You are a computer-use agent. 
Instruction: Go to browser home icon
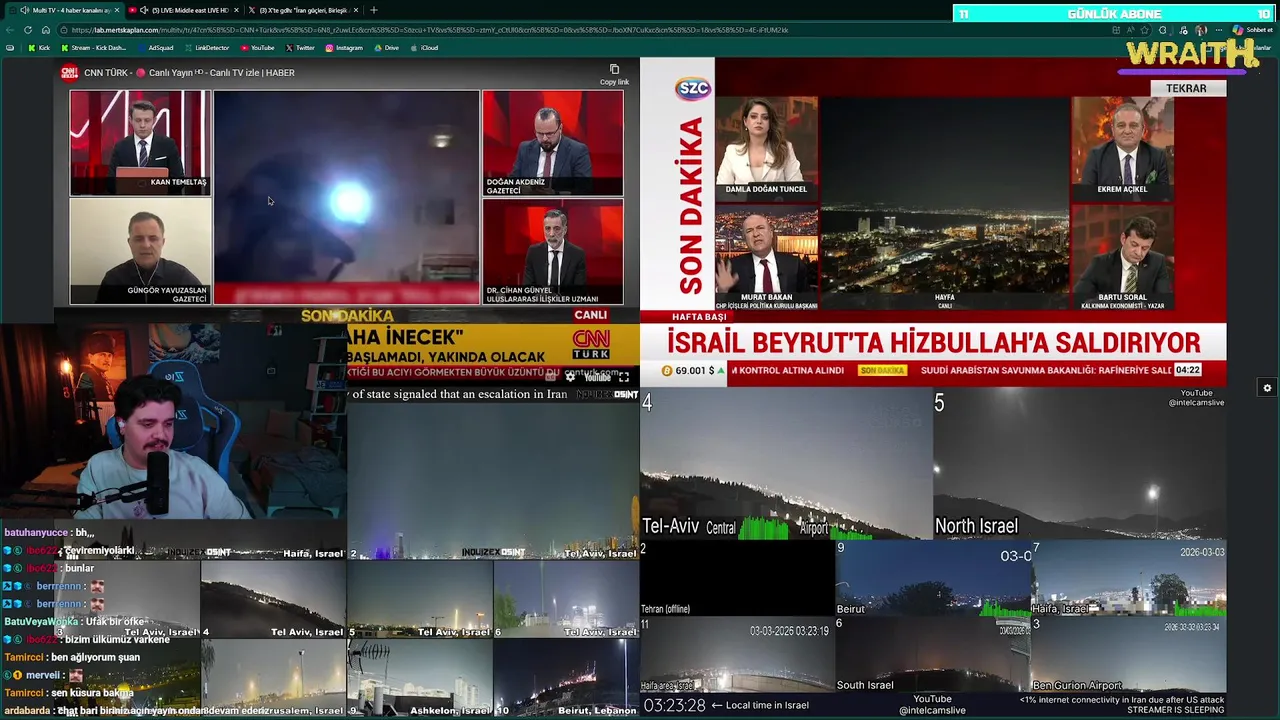[x=45, y=30]
